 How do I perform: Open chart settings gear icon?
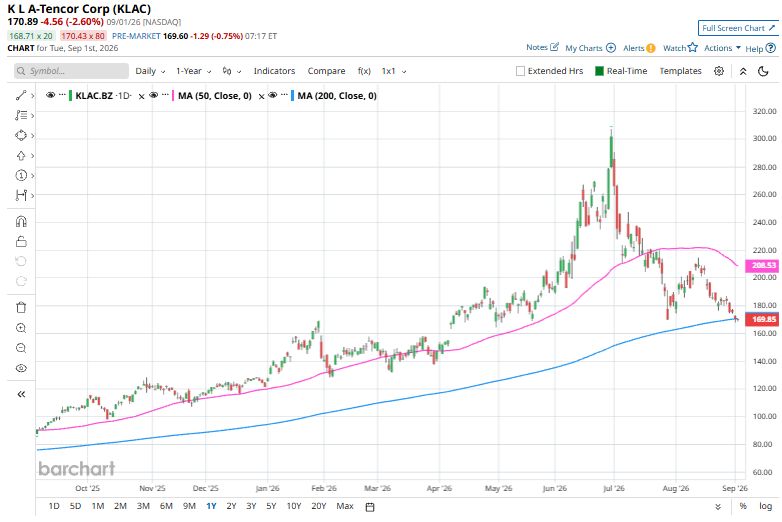coord(719,71)
